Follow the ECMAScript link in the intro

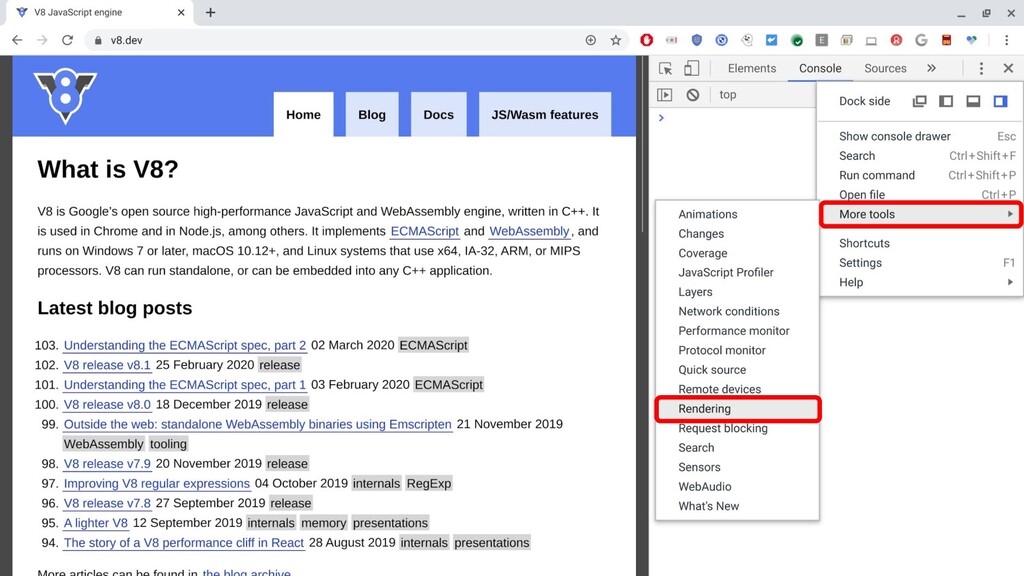point(424,231)
